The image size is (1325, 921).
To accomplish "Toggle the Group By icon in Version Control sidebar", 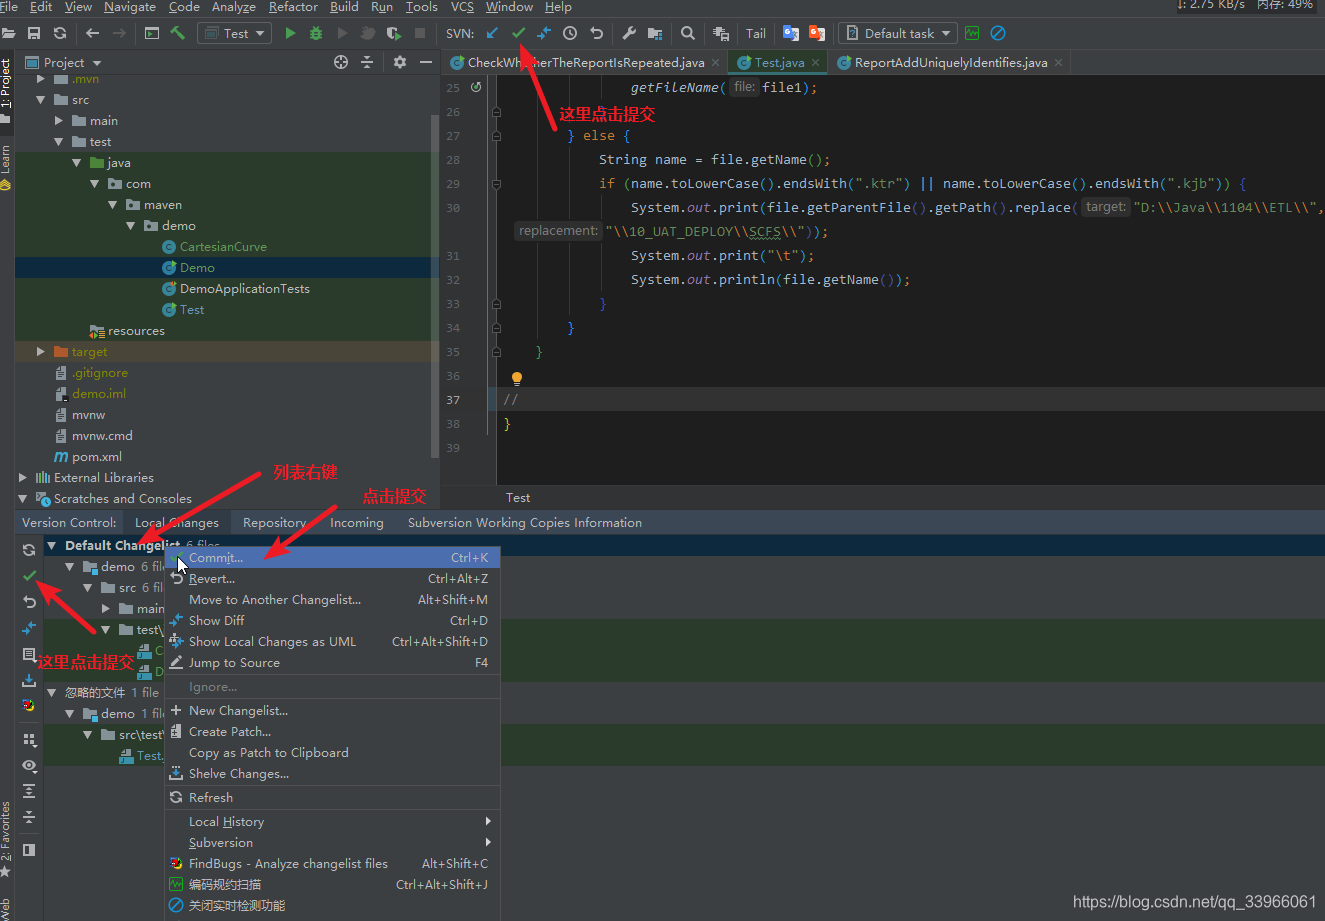I will pyautogui.click(x=29, y=740).
